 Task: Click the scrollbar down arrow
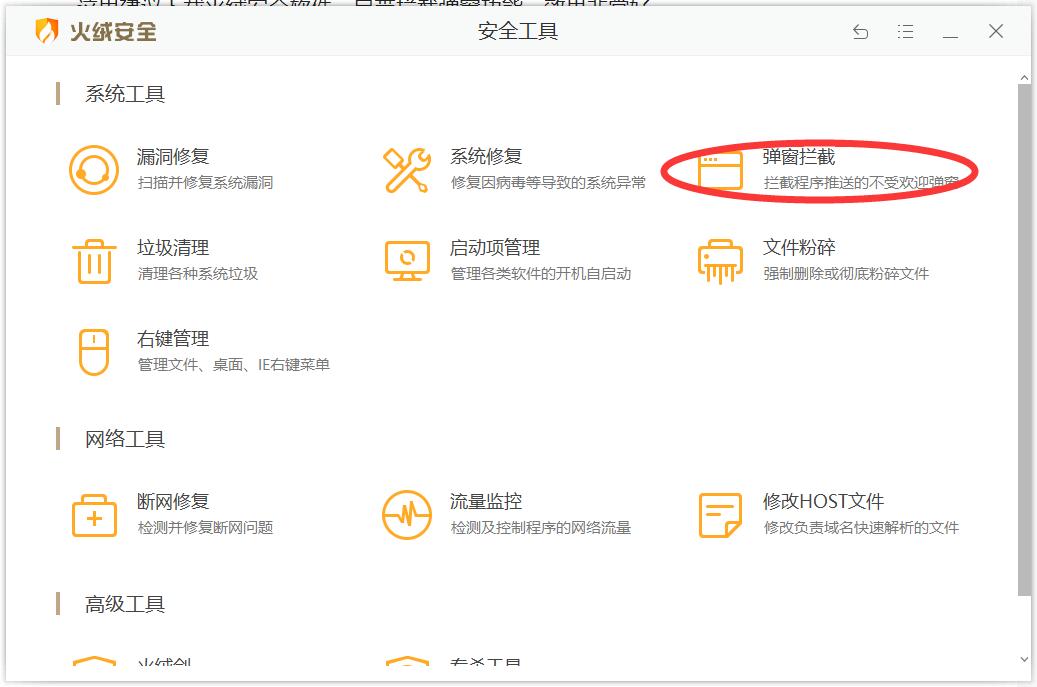point(1024,659)
